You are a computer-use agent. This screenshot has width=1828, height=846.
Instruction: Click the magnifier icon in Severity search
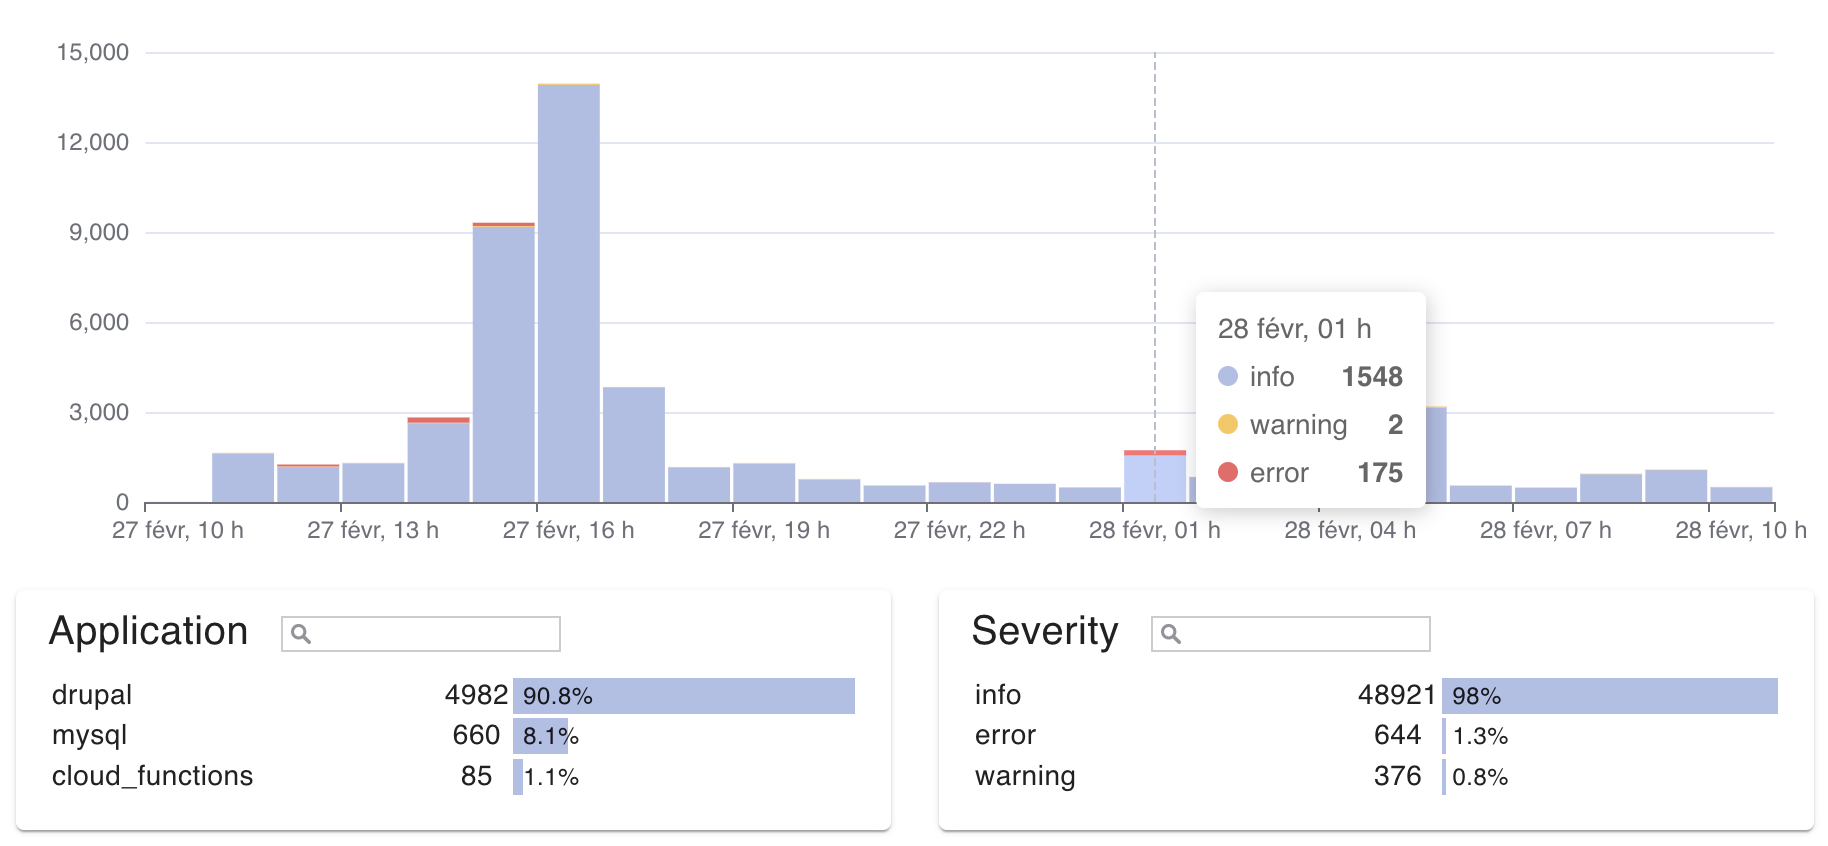(x=1170, y=634)
